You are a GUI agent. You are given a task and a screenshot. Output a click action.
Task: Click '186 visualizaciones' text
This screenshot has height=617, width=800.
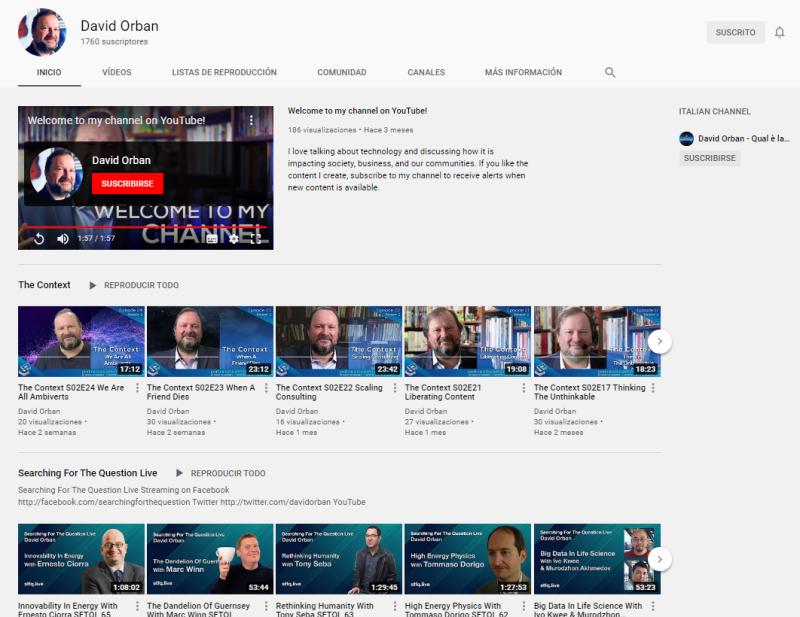322,130
